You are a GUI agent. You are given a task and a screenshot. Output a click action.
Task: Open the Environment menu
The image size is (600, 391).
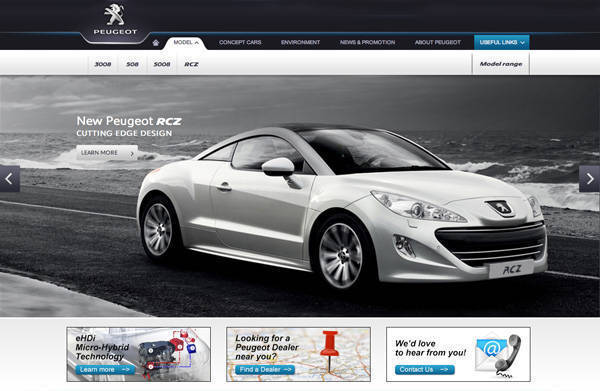300,42
